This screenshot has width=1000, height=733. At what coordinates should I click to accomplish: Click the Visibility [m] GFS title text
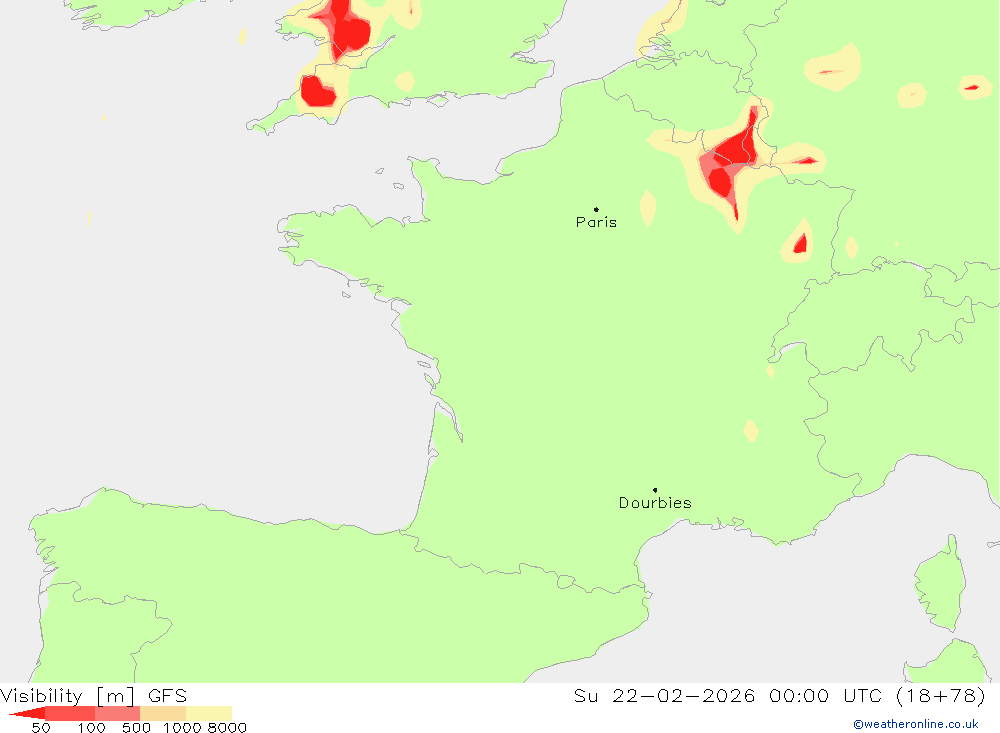pyautogui.click(x=94, y=695)
